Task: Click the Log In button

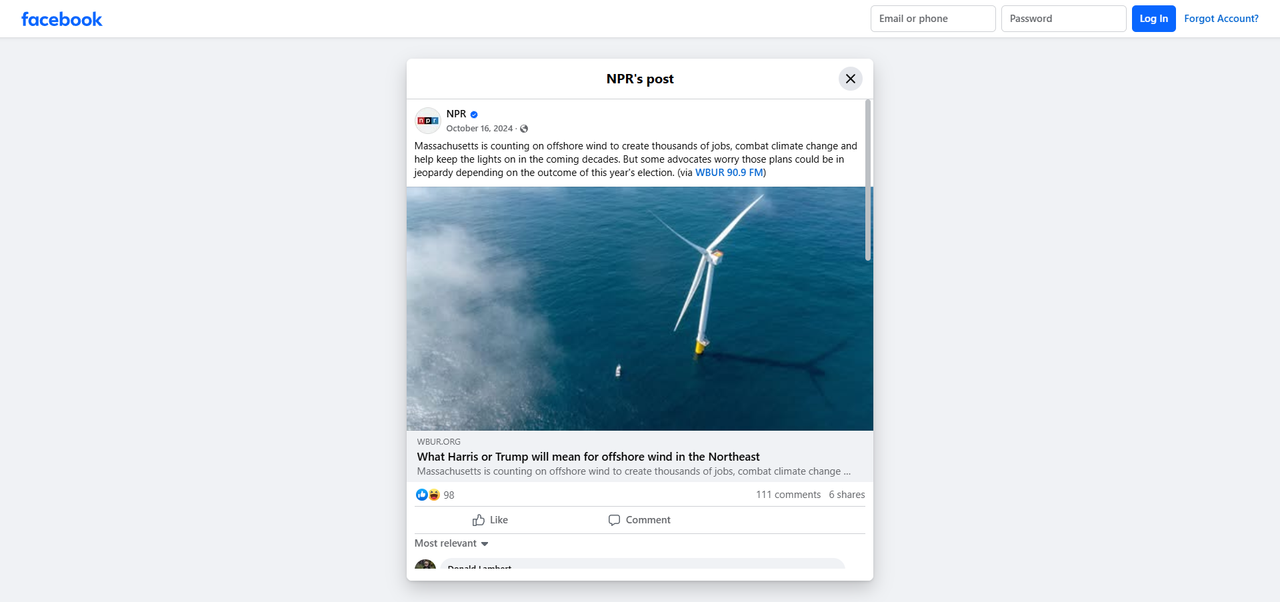Action: (x=1154, y=19)
